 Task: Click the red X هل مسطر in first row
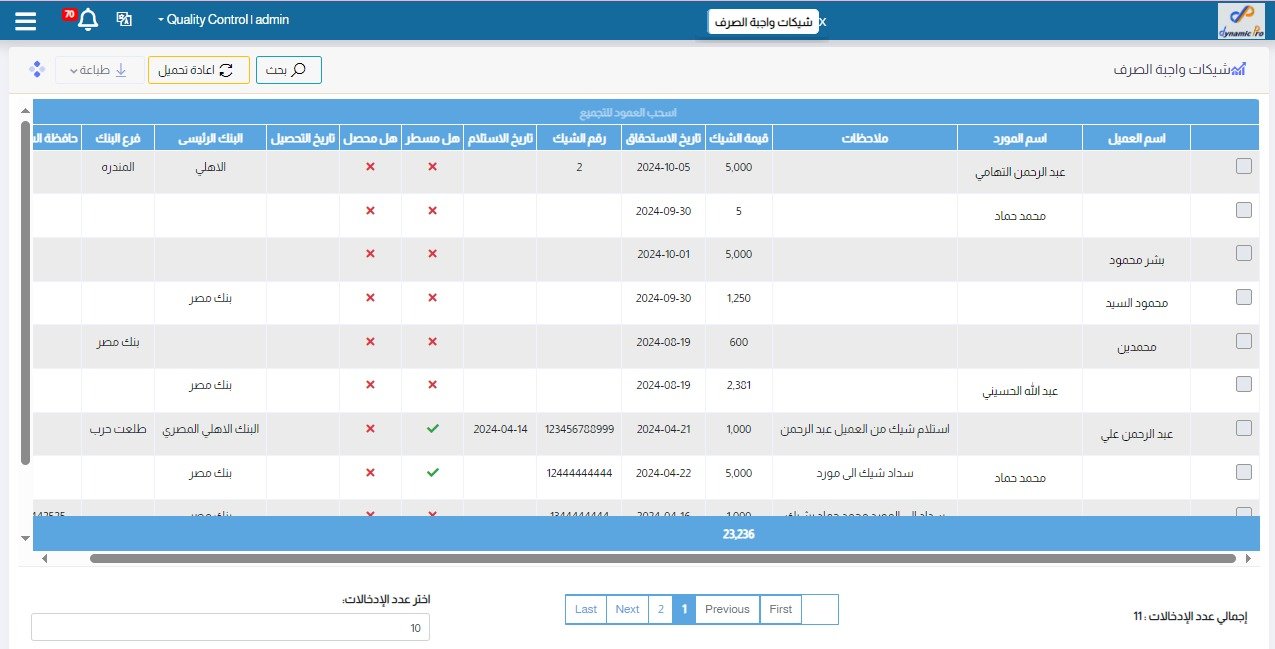coord(432,167)
